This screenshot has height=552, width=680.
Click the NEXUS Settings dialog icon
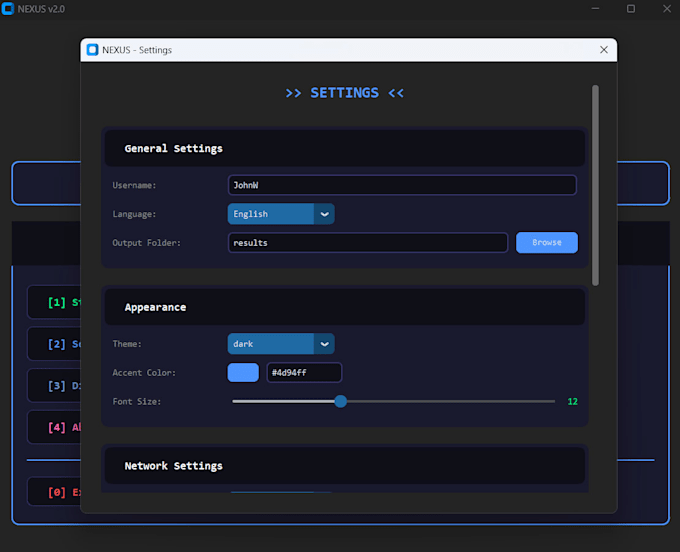point(92,50)
